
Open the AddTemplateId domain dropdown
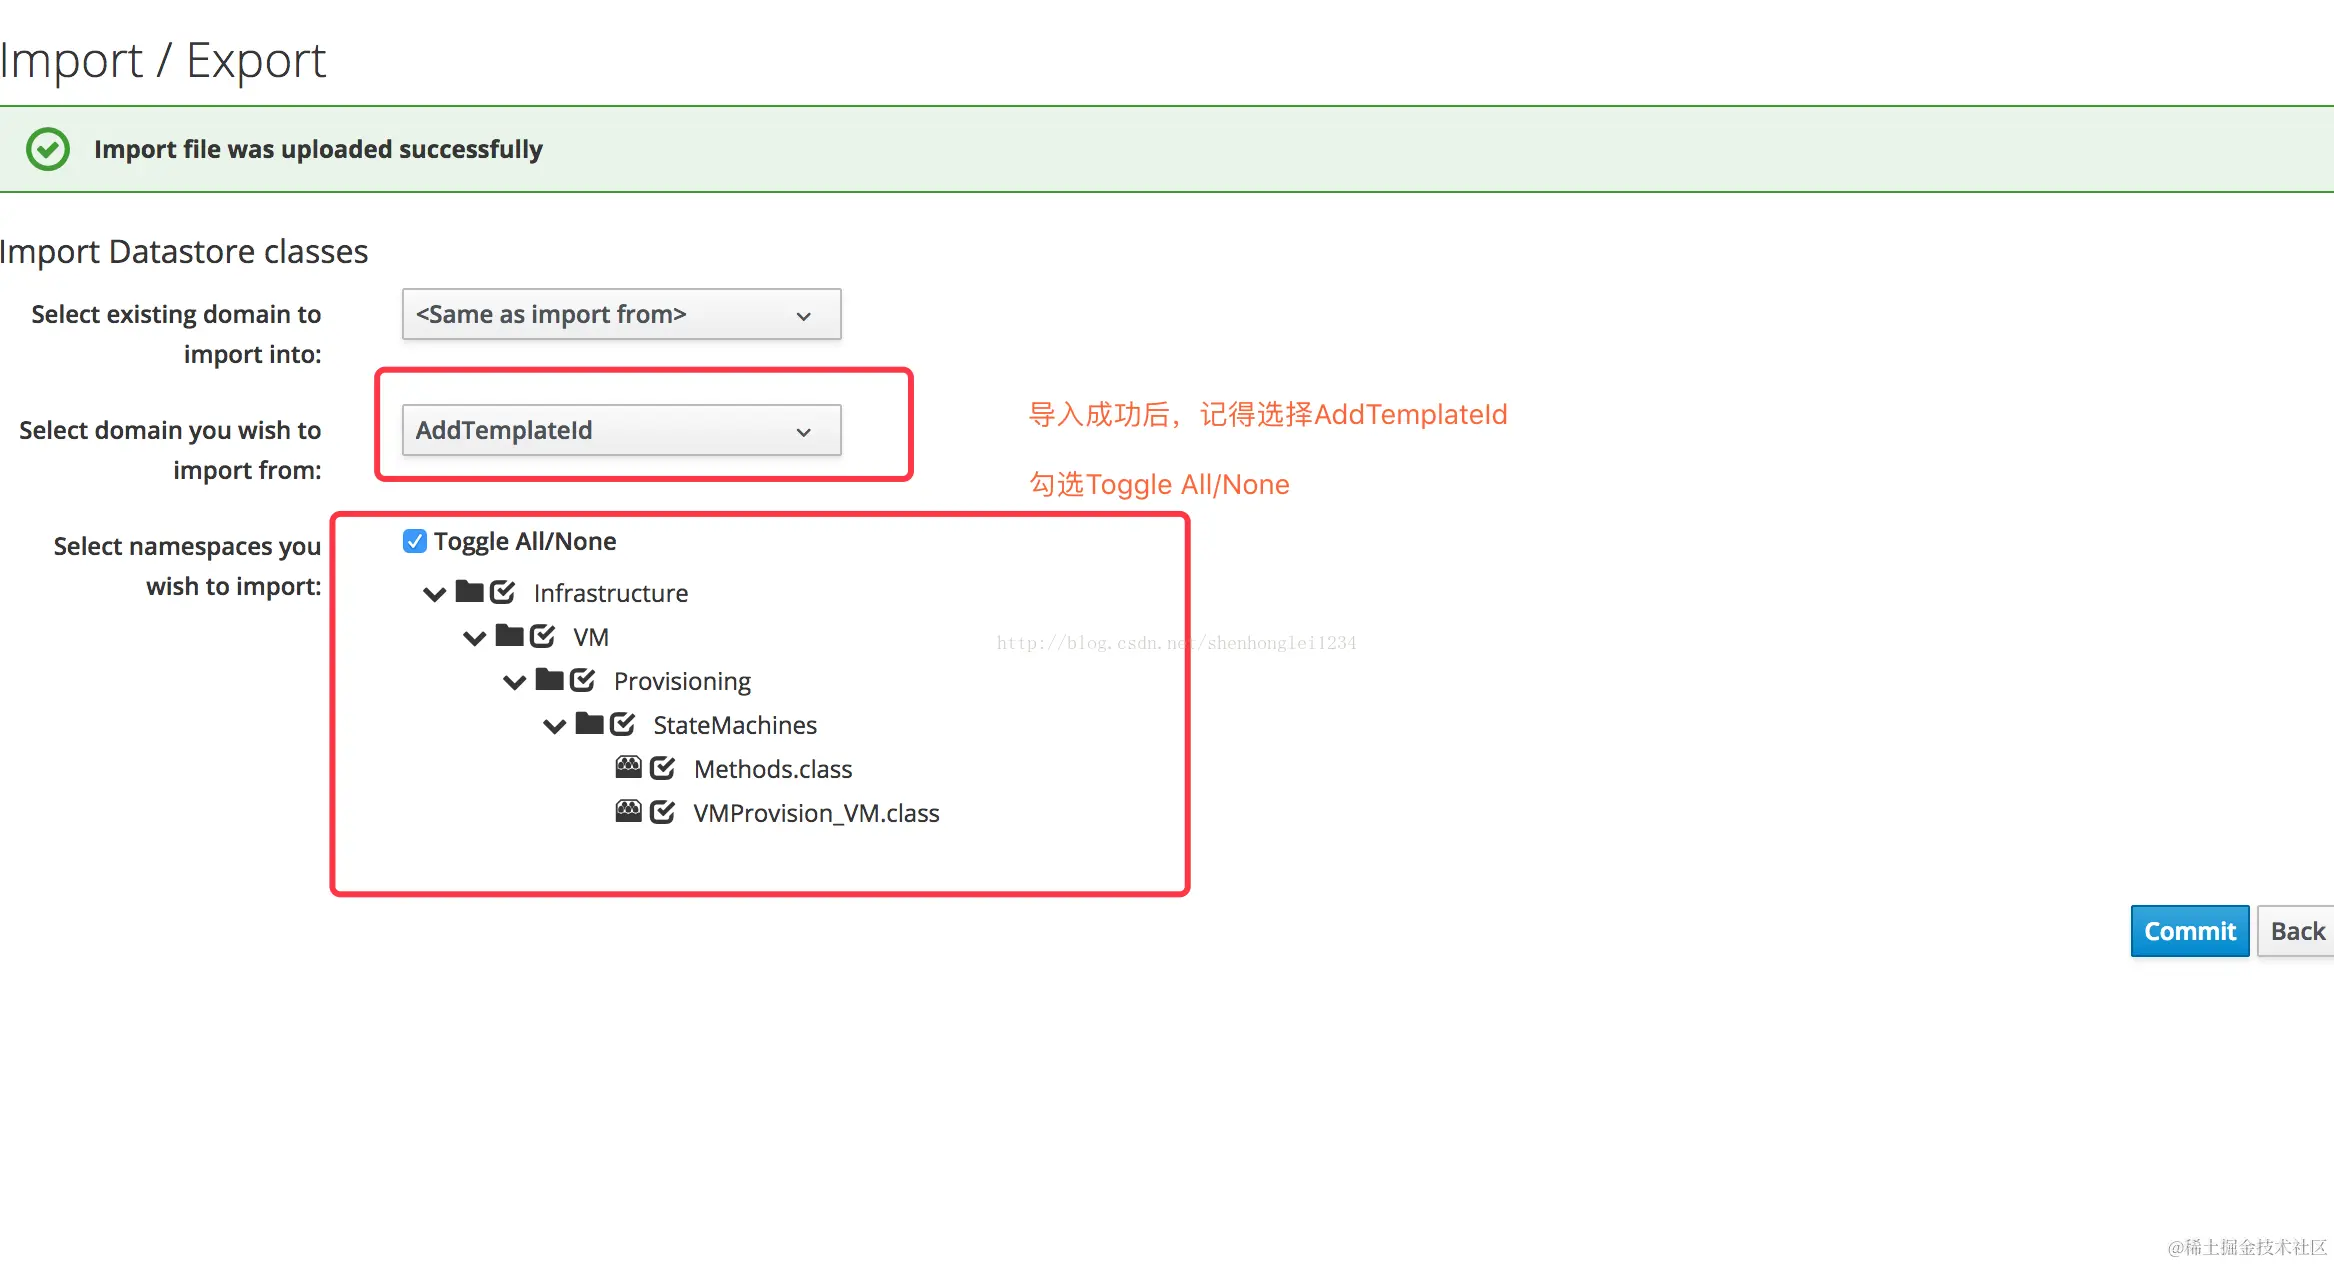tap(621, 431)
